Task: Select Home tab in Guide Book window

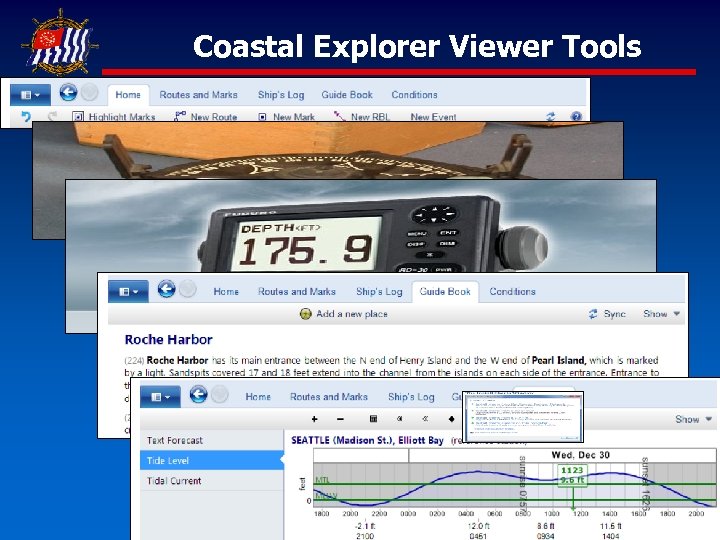Action: 226,292
